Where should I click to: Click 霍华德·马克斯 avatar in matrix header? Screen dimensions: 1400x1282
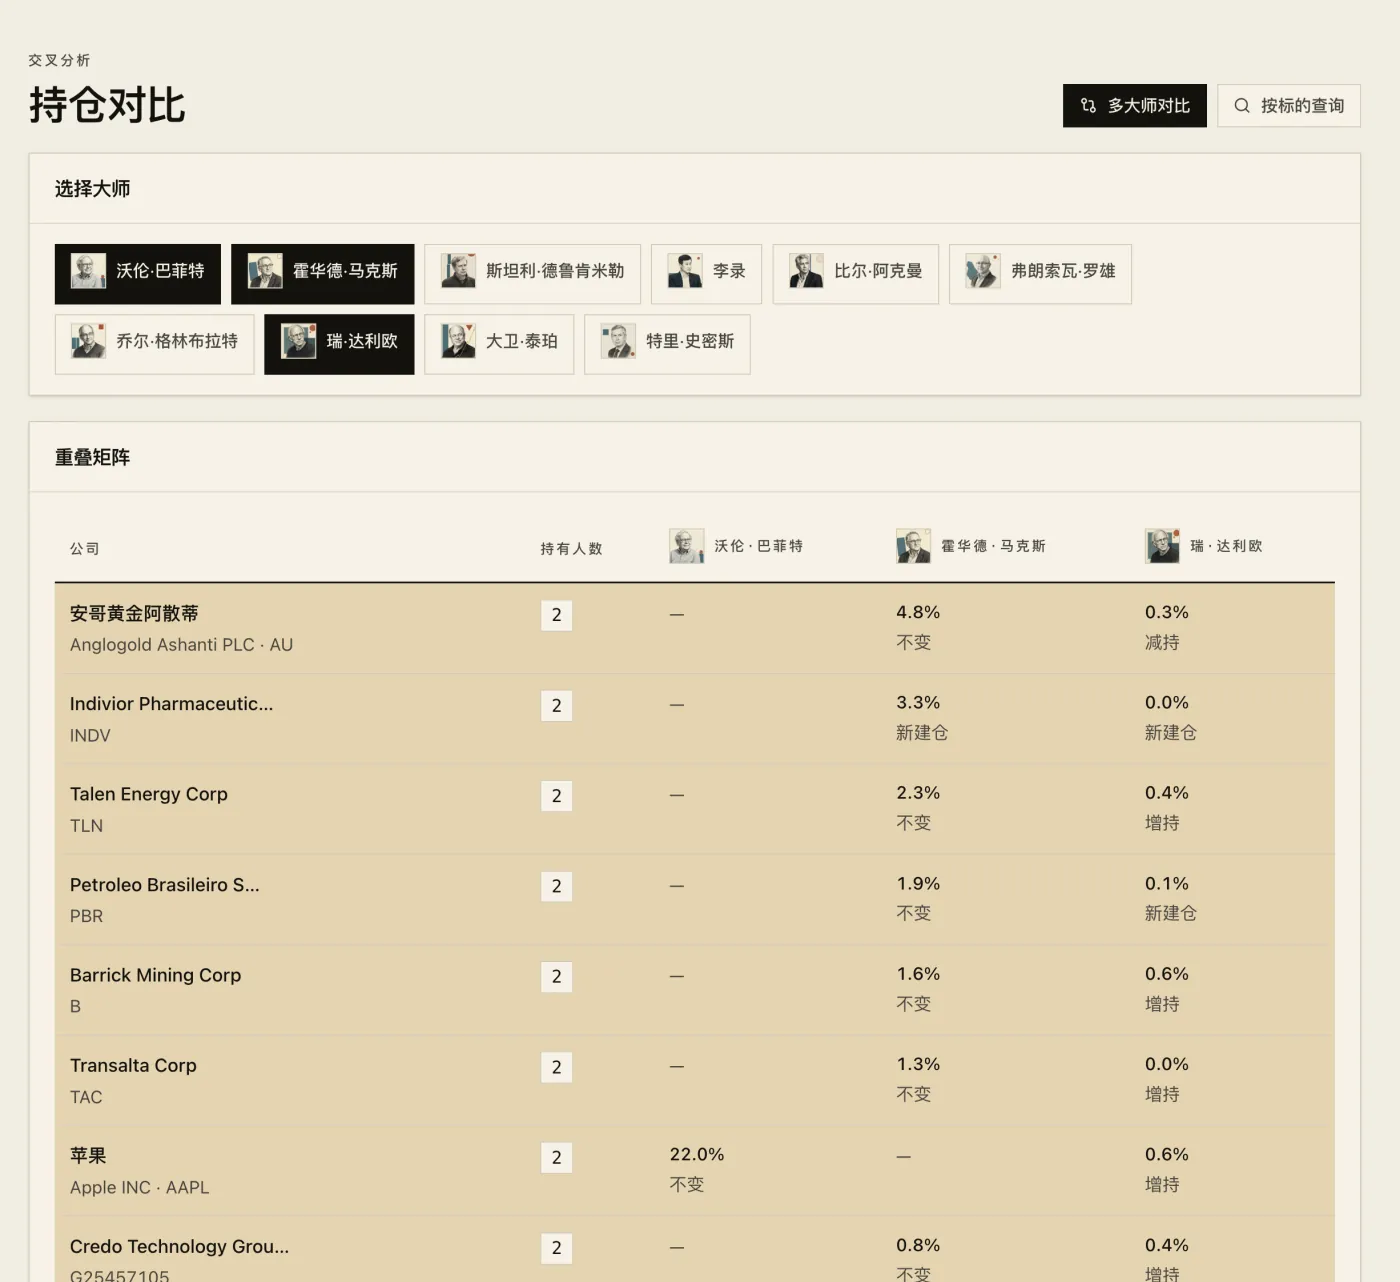point(913,546)
